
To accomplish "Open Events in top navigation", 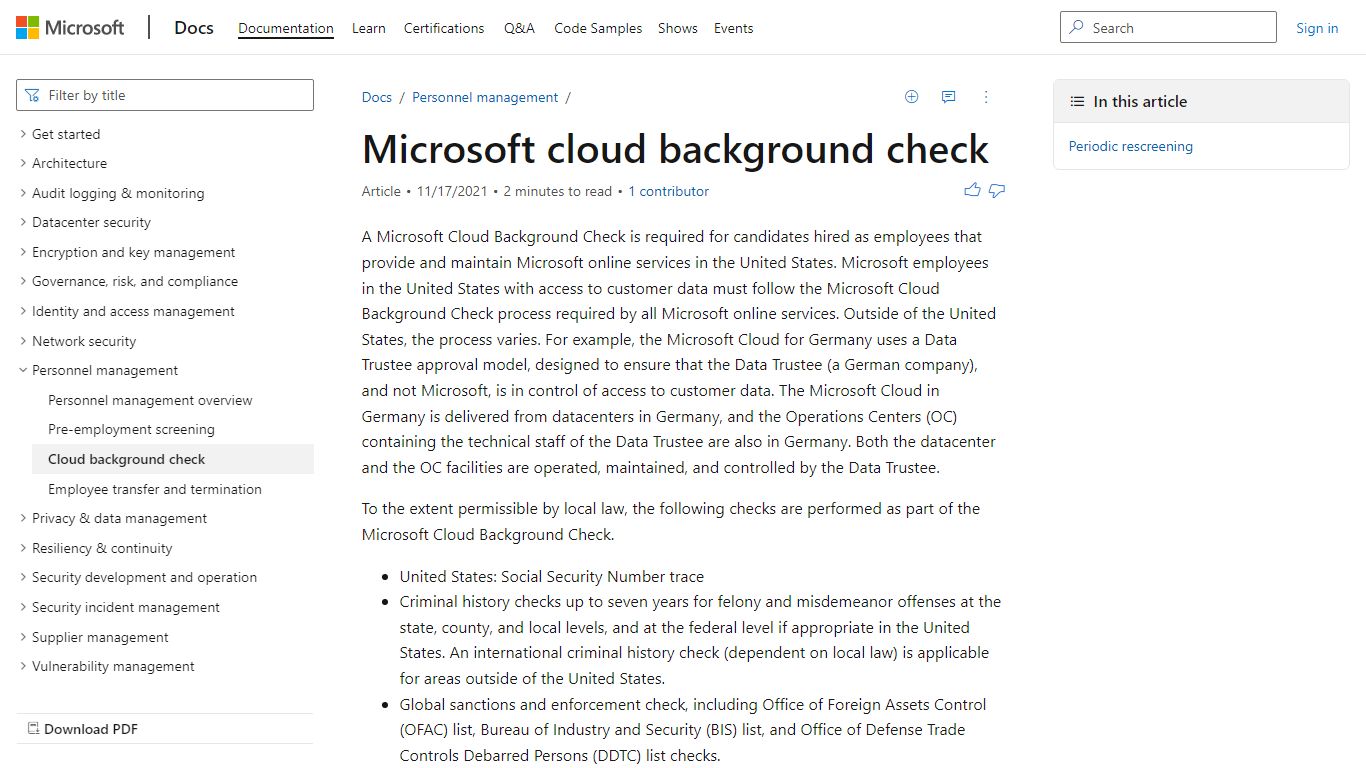I will (x=733, y=28).
